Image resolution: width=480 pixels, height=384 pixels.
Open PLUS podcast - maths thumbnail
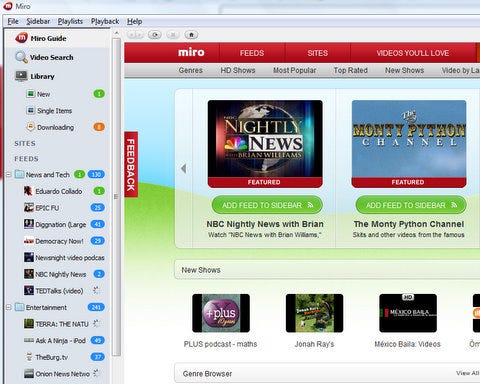(x=221, y=313)
